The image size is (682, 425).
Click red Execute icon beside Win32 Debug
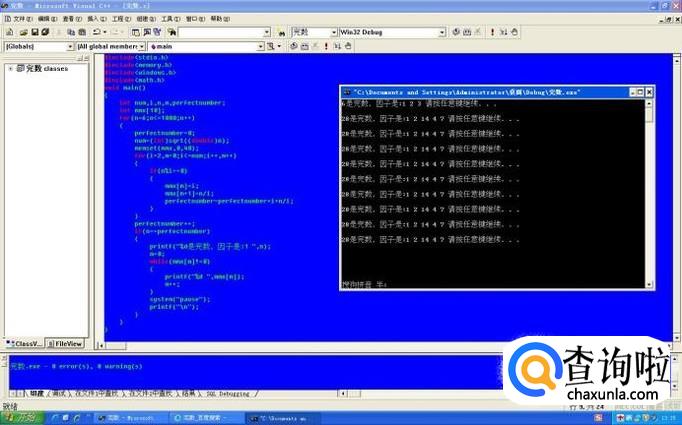(492, 32)
